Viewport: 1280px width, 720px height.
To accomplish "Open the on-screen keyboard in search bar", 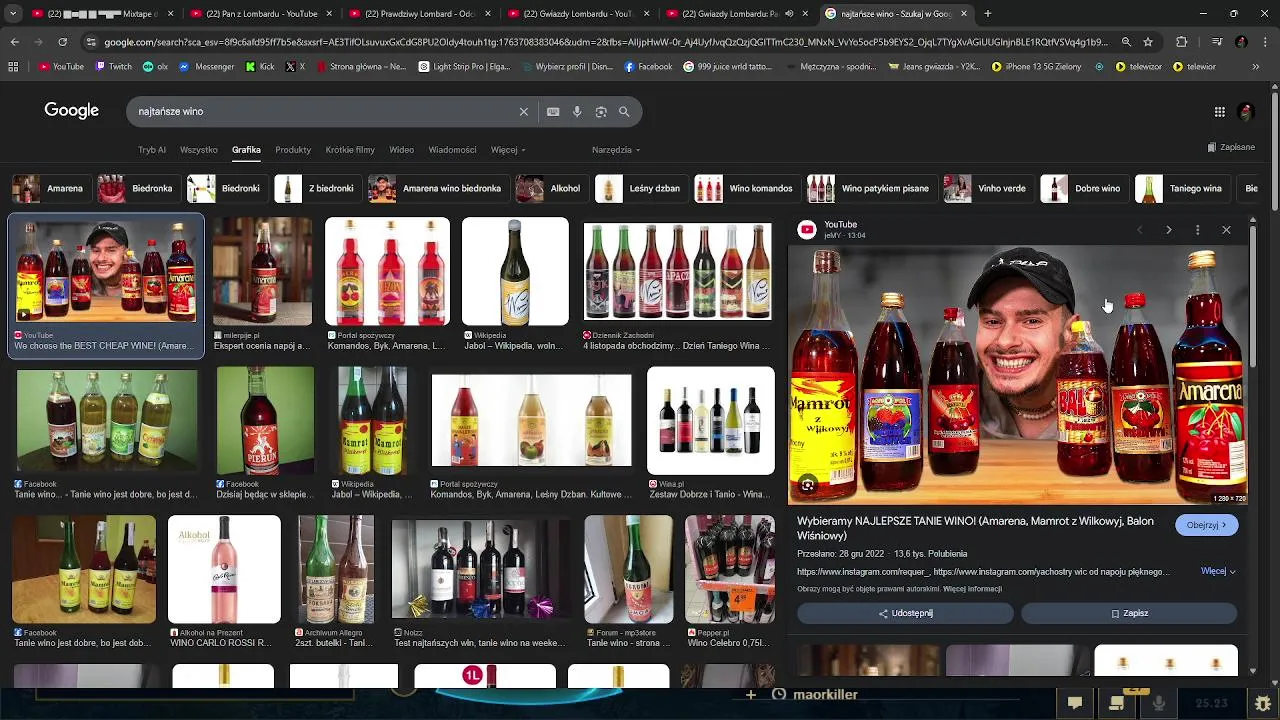I will 553,112.
